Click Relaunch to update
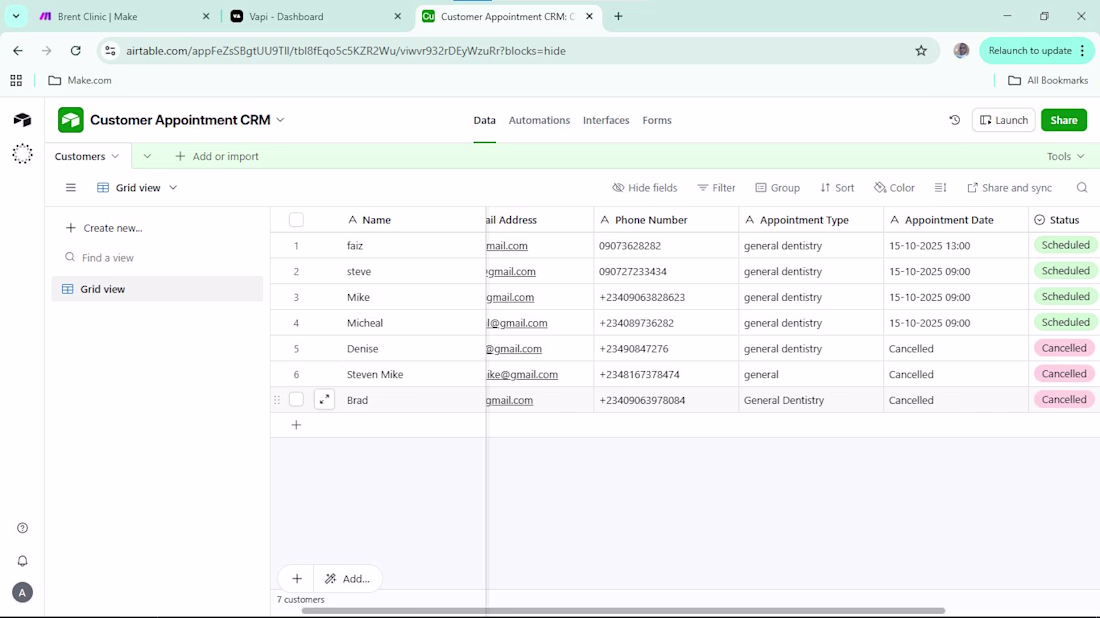1100x618 pixels. coord(1036,51)
